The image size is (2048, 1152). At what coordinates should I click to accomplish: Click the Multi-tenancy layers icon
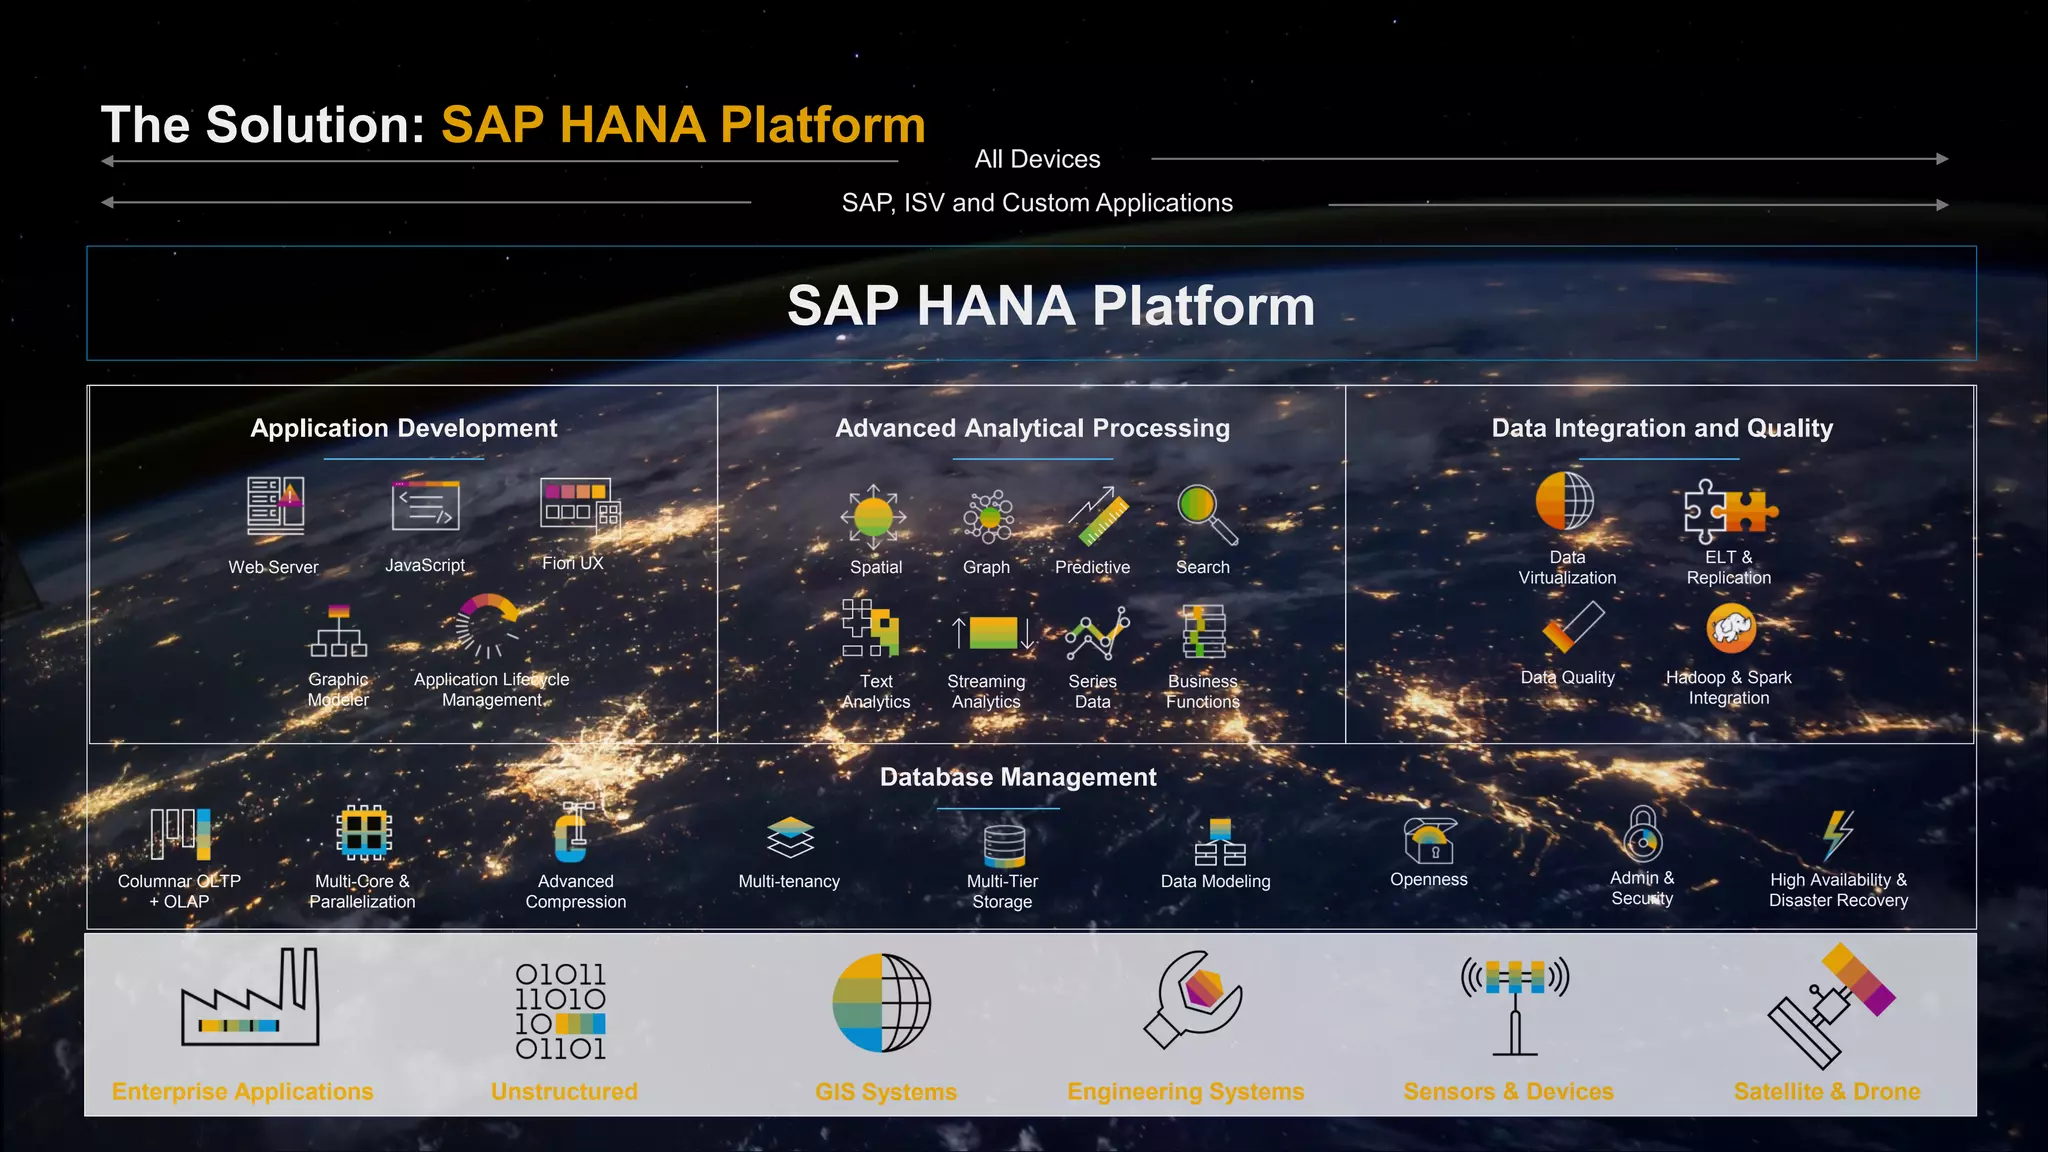tap(790, 837)
